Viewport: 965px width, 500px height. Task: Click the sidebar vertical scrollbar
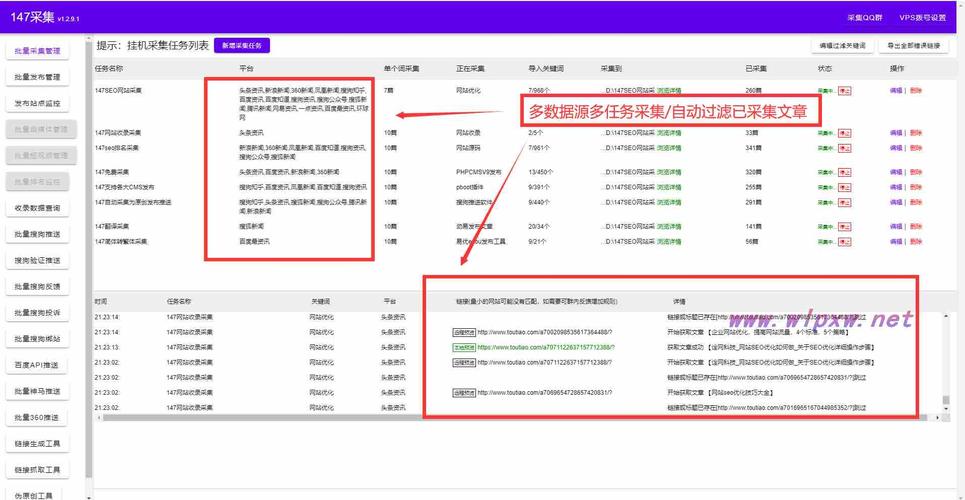tap(89, 259)
